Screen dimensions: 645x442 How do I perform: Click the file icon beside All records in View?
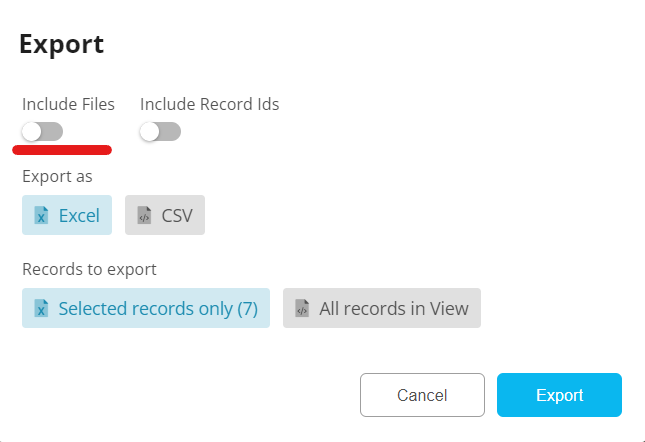[x=302, y=309]
